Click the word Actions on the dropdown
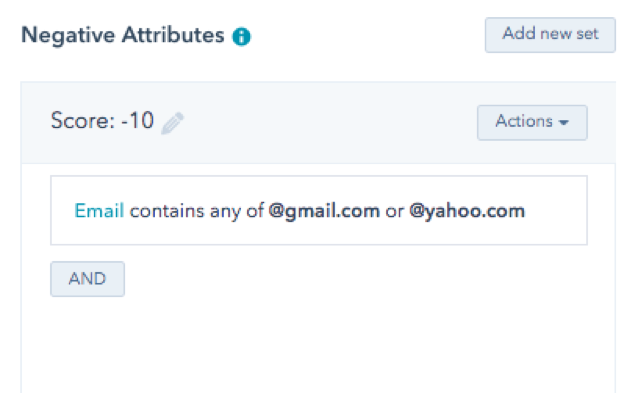The width and height of the screenshot is (637, 393). coord(524,121)
